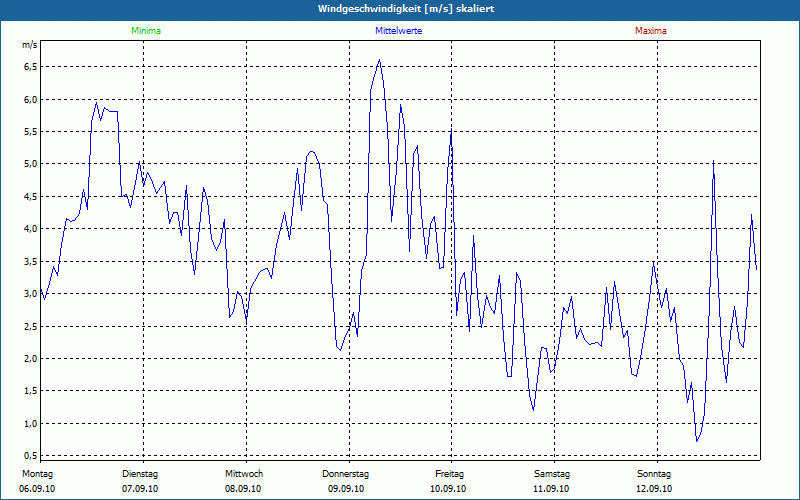This screenshot has width=800, height=500.
Task: Click the Samstag day label
Action: (x=552, y=474)
